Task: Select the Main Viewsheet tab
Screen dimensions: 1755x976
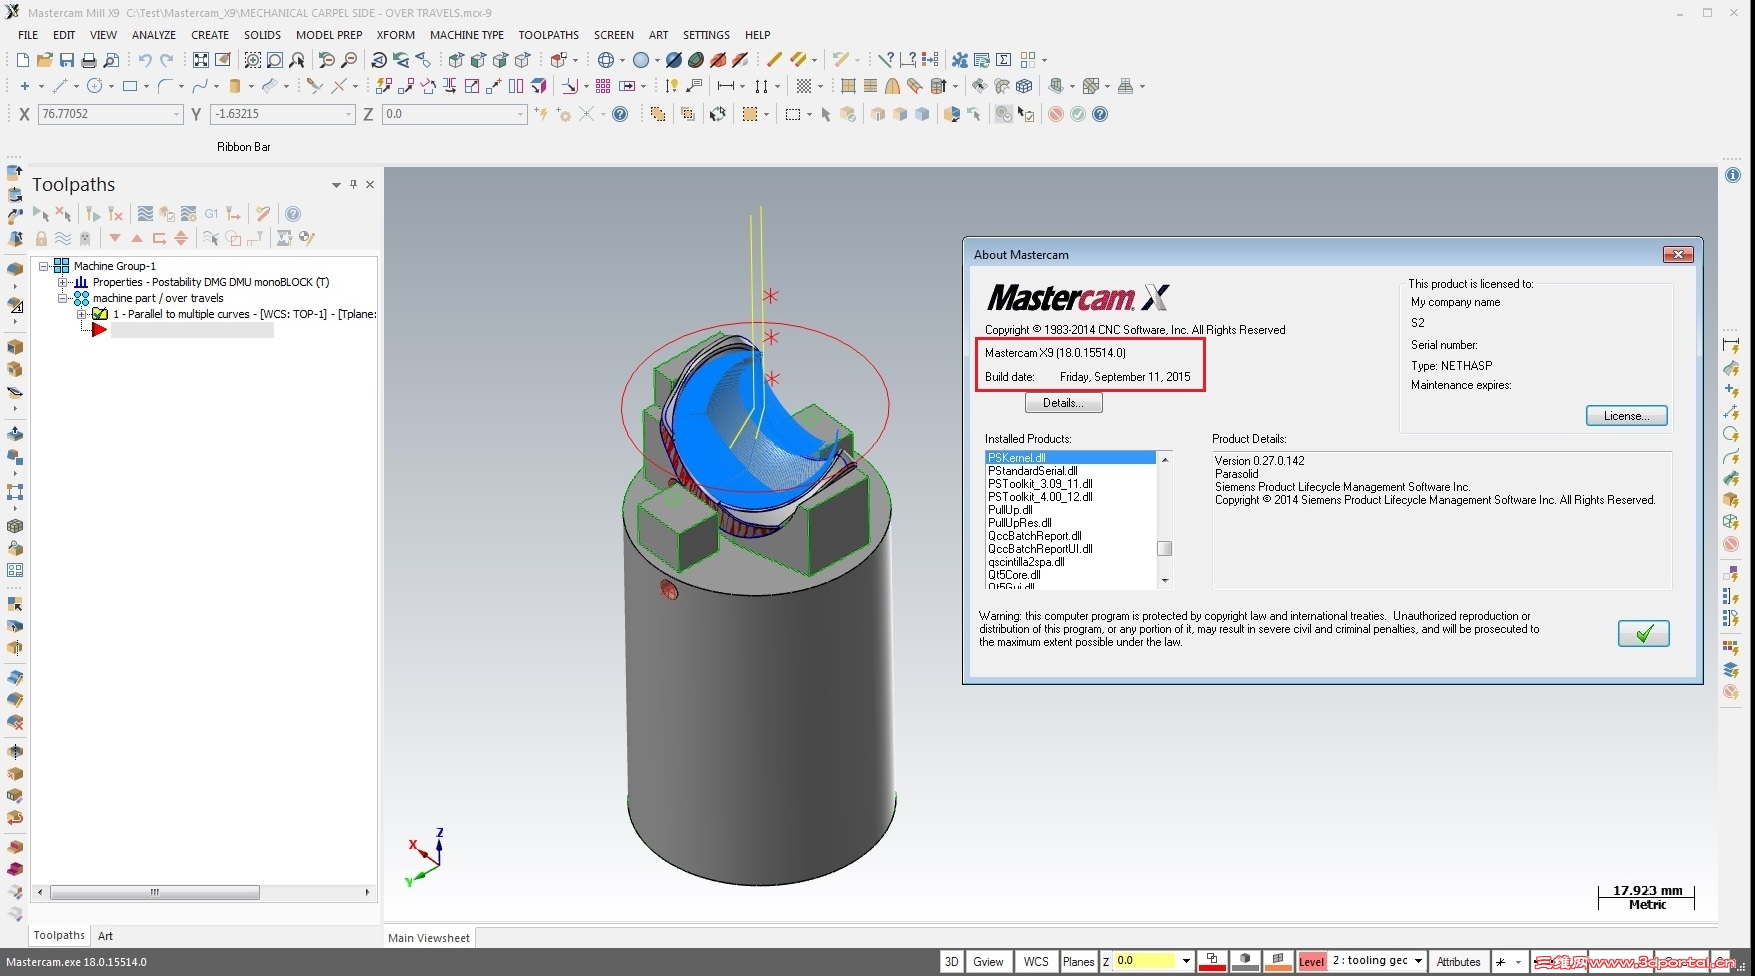Action: tap(429, 938)
